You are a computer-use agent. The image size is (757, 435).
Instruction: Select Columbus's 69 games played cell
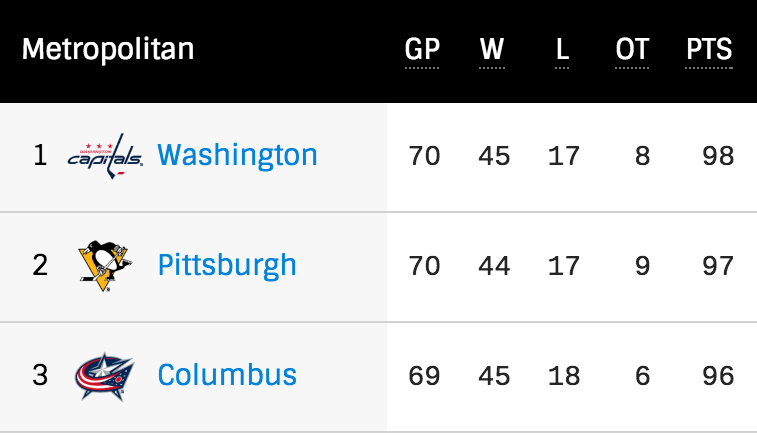click(424, 376)
